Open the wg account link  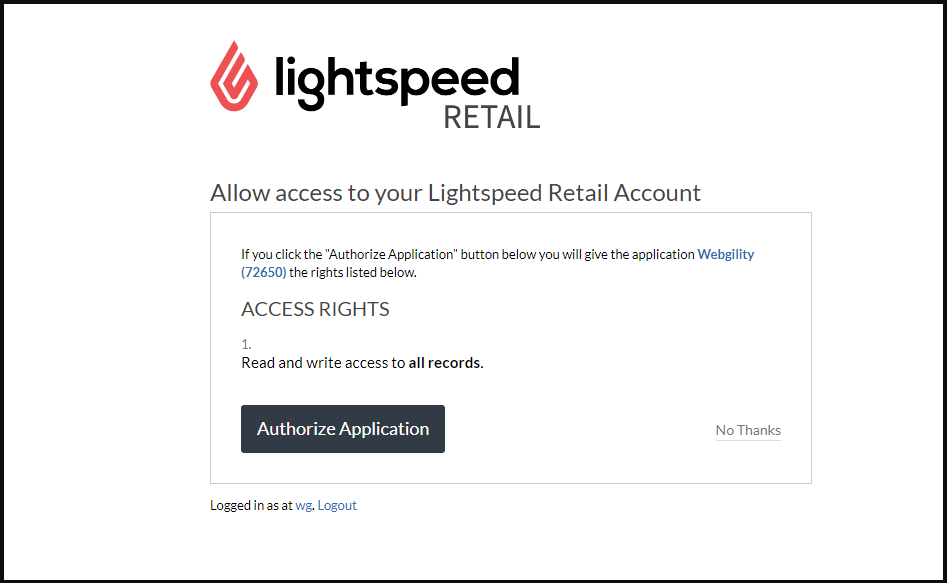(x=304, y=505)
